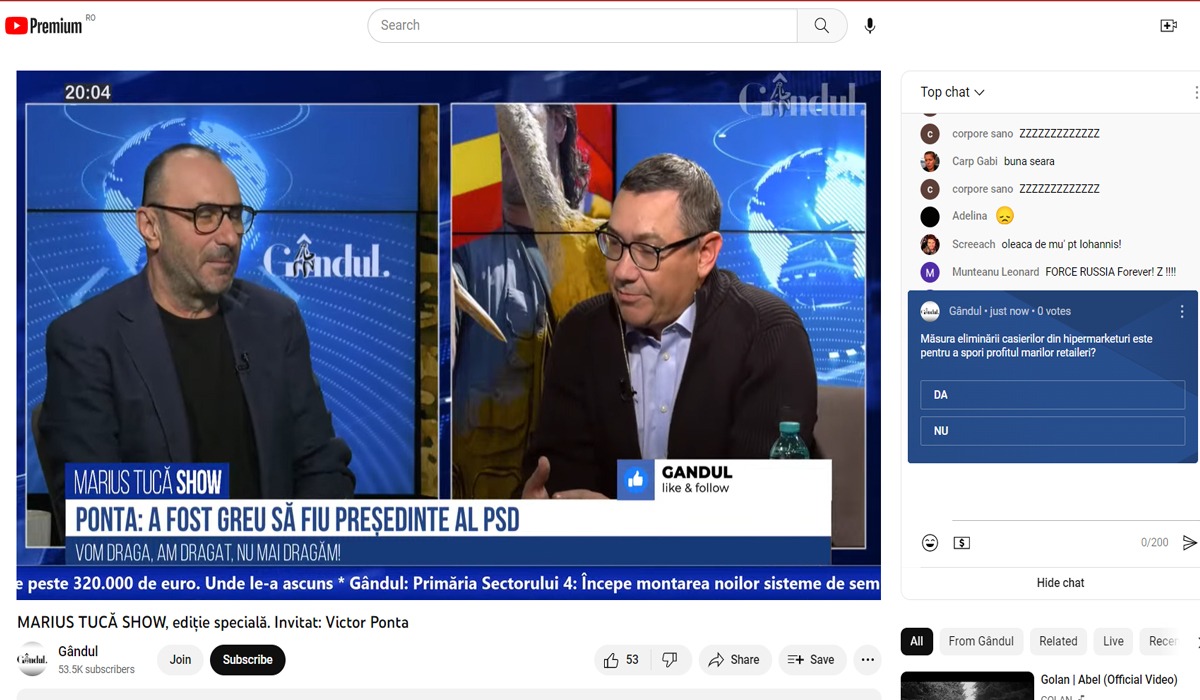Save the video to playlist
Screen dimensions: 1200x700
[812, 660]
